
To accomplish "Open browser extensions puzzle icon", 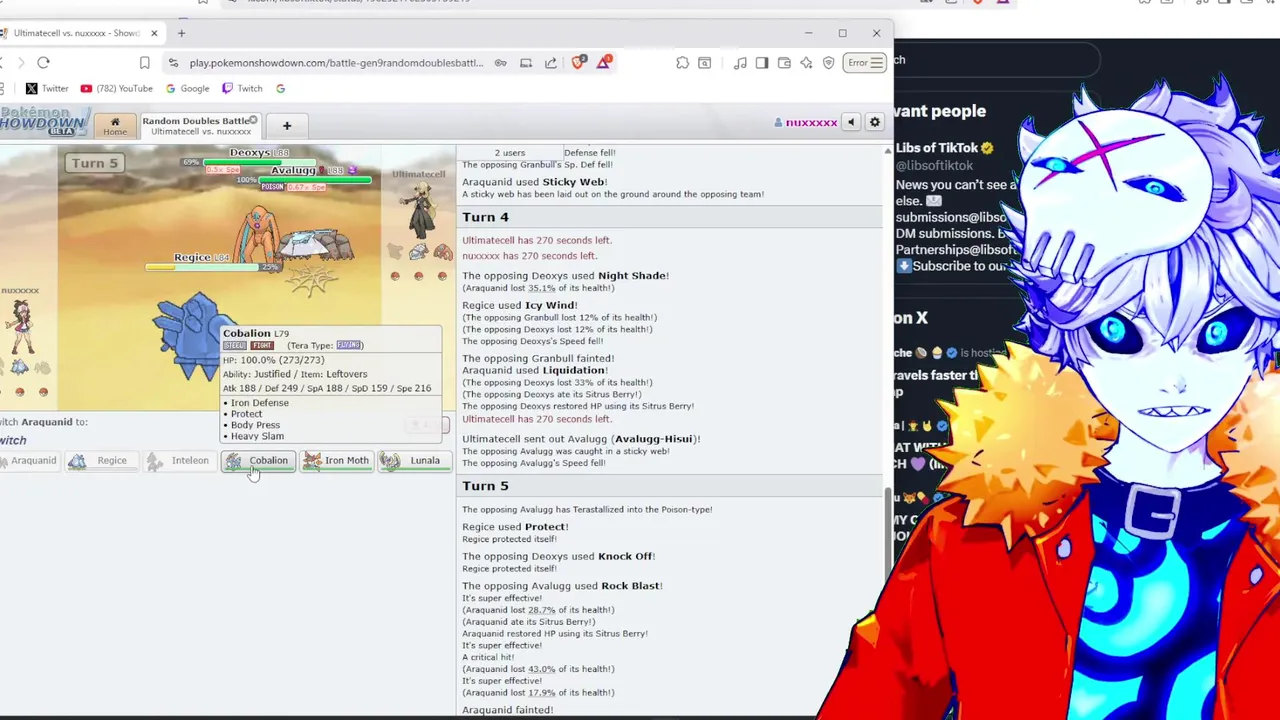I will coord(682,63).
